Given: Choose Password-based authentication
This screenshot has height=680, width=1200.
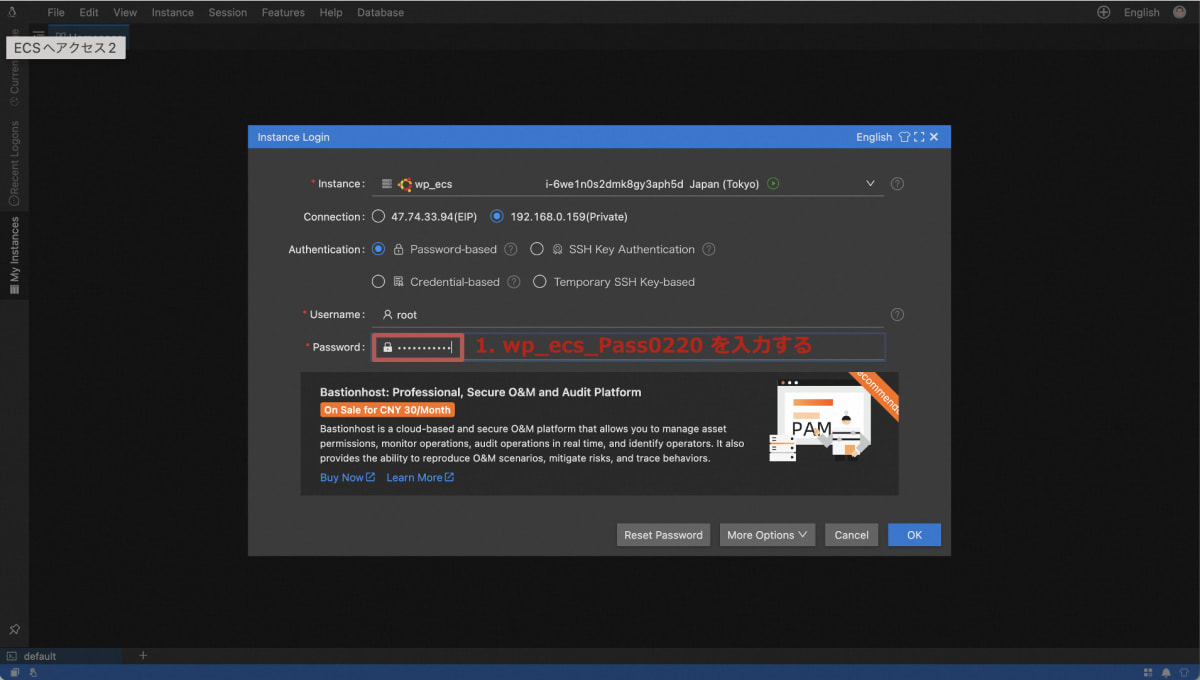Looking at the screenshot, I should click(378, 249).
